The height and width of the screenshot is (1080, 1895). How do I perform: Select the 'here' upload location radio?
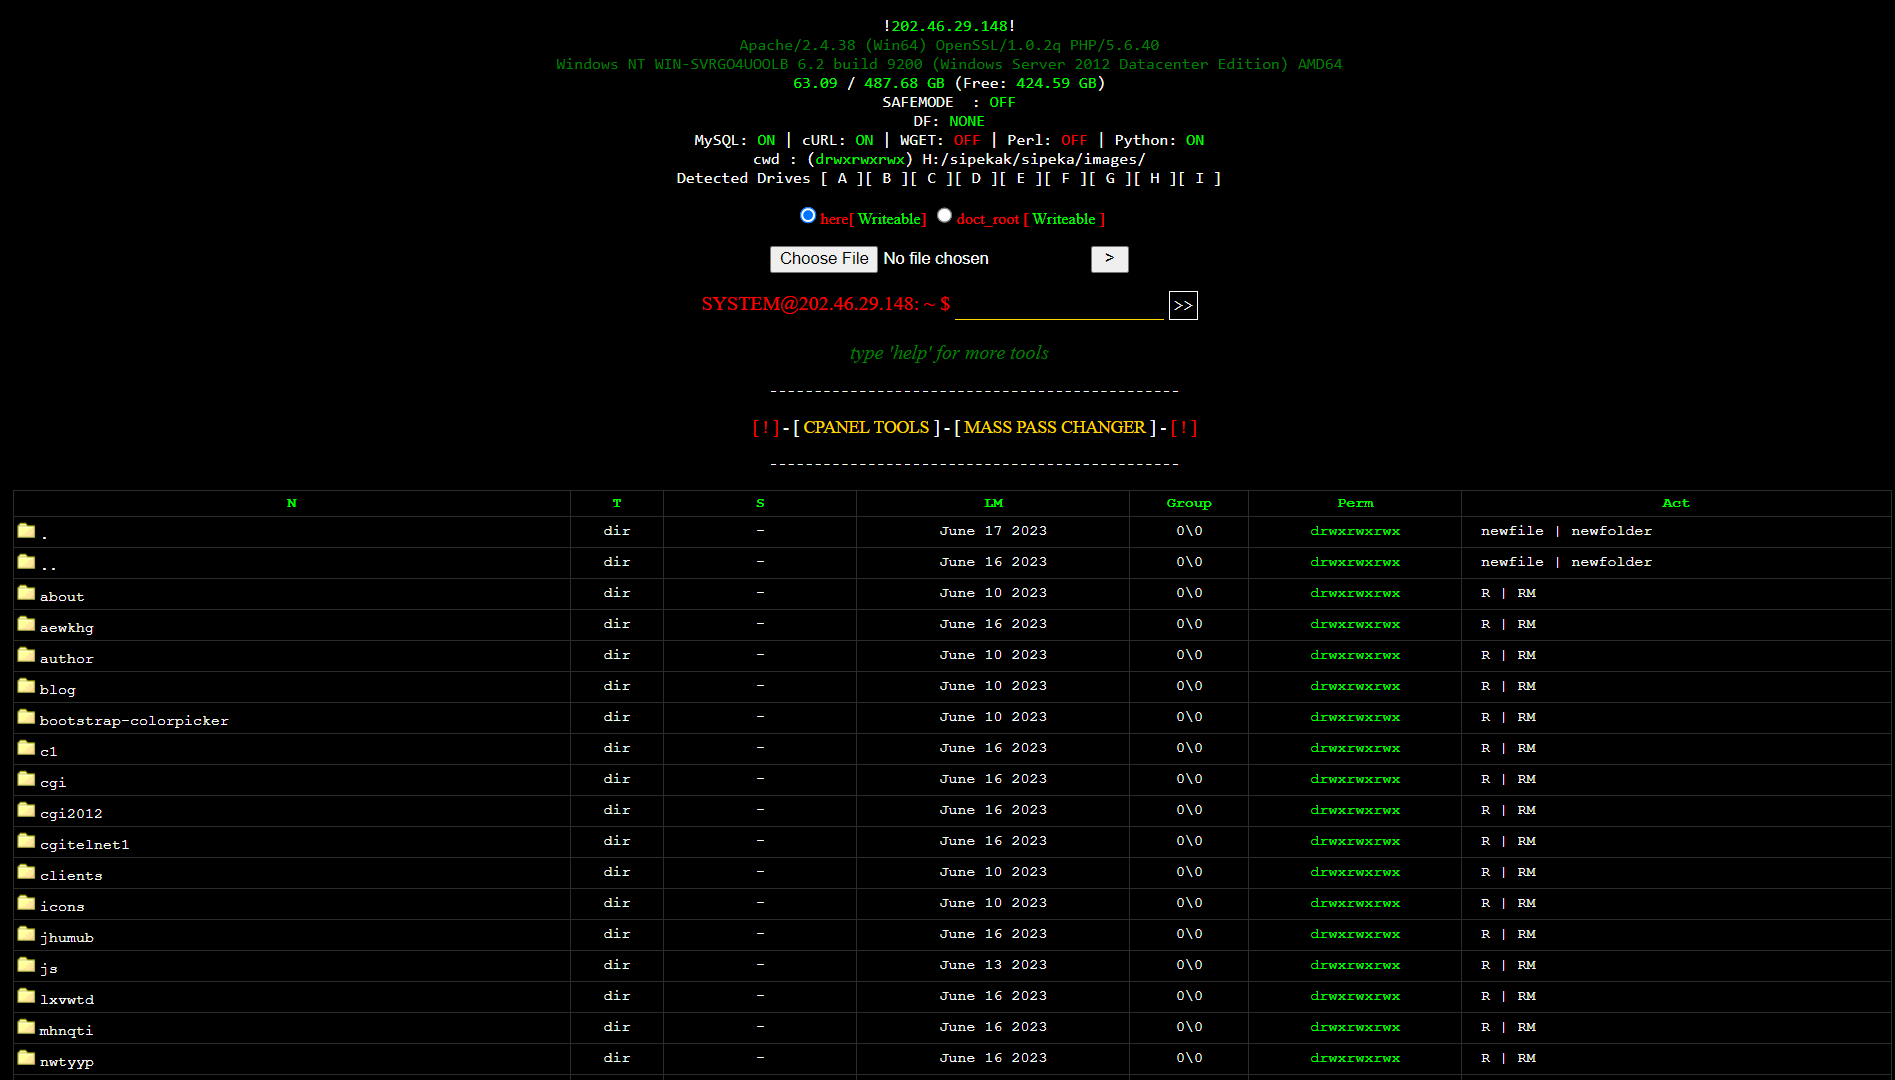(808, 215)
